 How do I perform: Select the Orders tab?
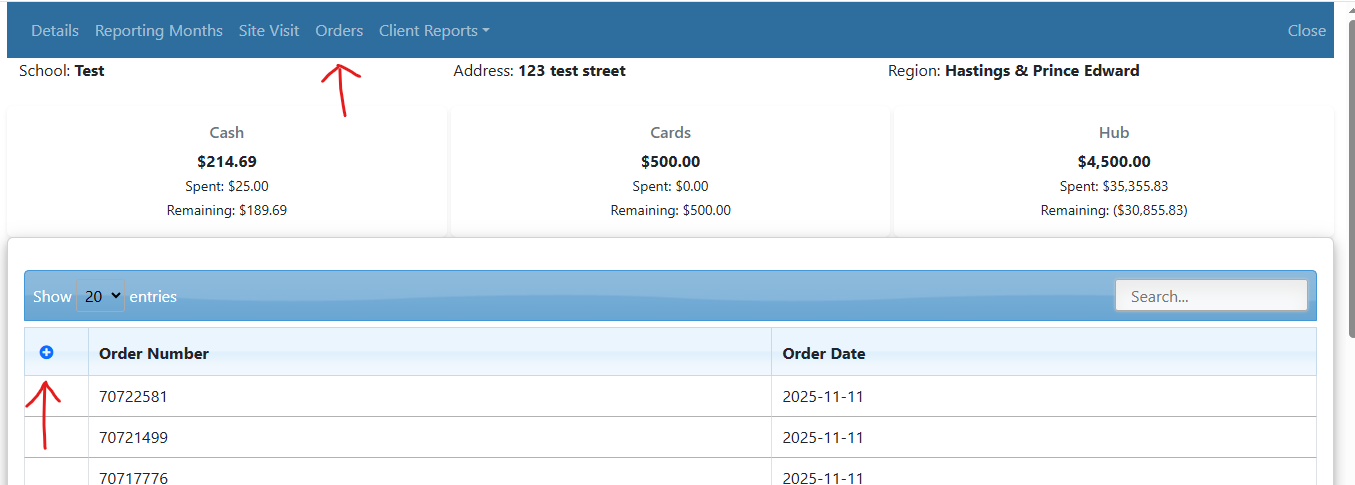pos(339,31)
